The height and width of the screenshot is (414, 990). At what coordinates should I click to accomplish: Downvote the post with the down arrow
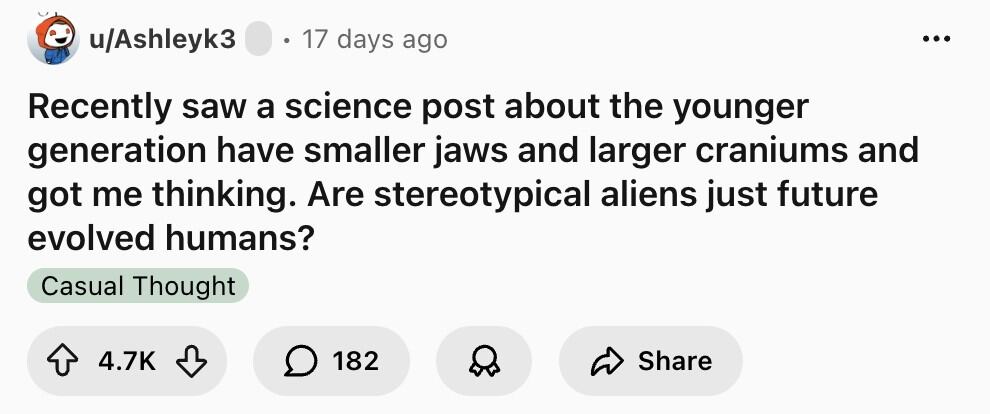click(189, 361)
